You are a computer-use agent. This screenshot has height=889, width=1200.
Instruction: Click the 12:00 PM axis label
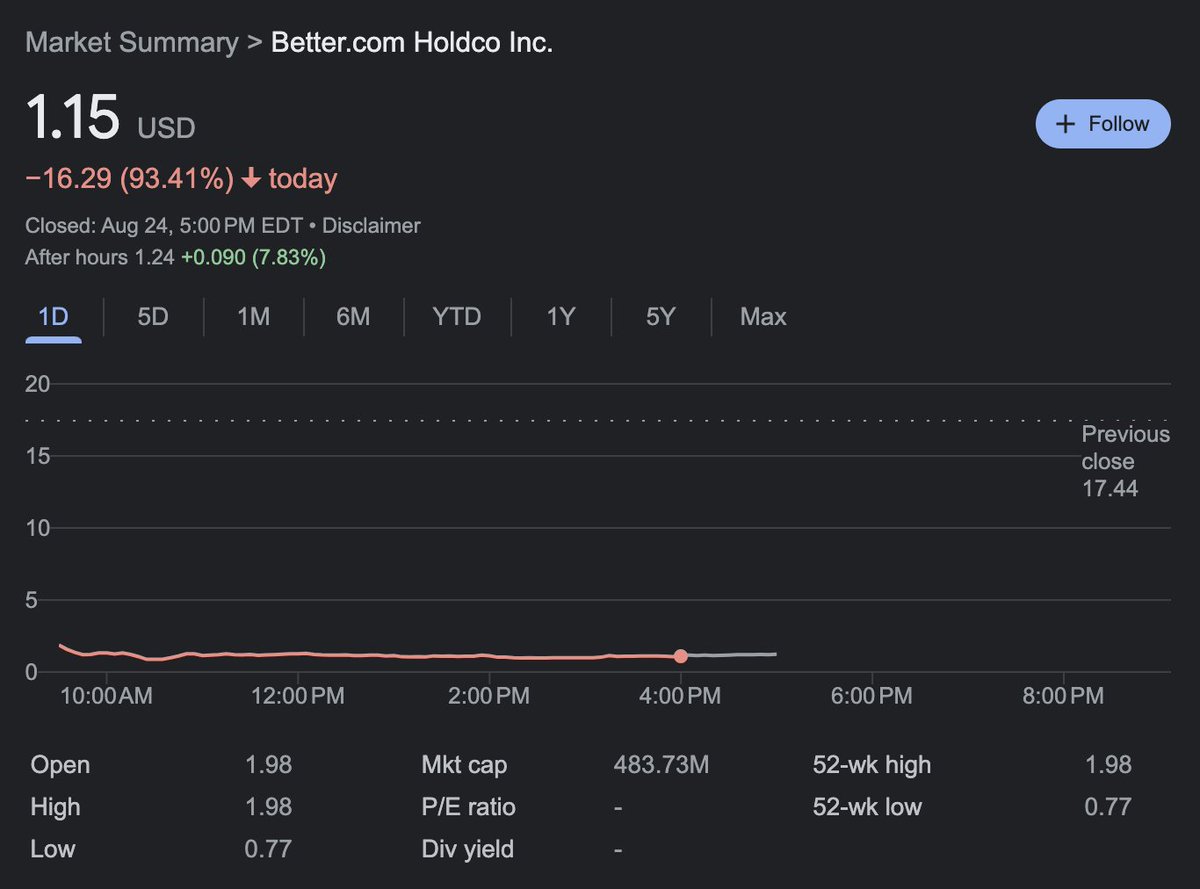tap(298, 696)
